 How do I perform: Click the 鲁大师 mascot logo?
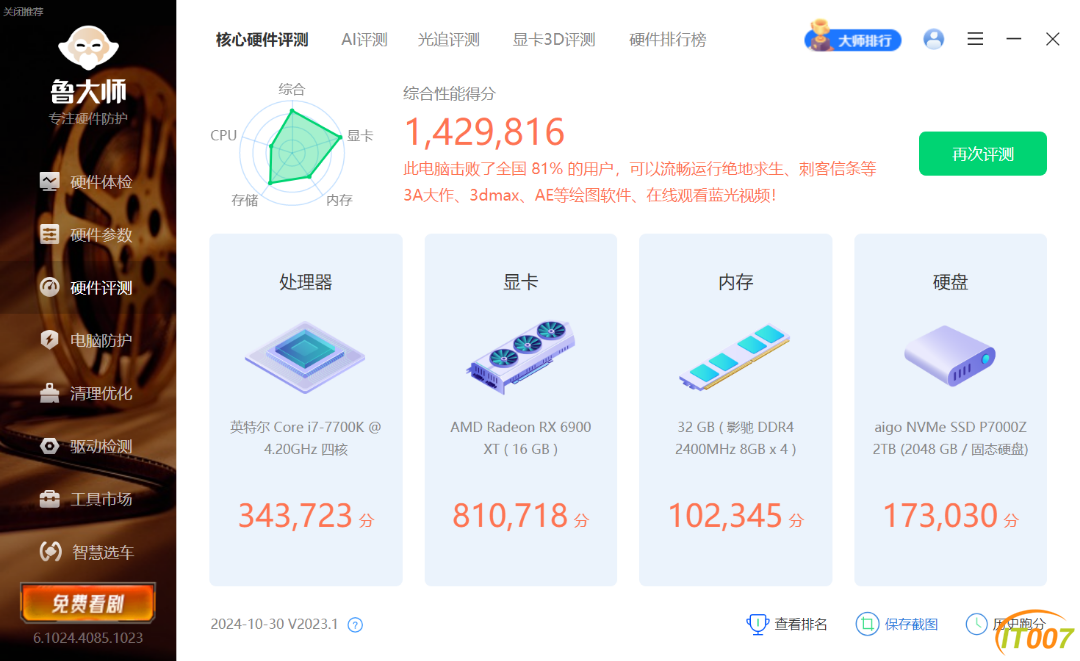[88, 48]
